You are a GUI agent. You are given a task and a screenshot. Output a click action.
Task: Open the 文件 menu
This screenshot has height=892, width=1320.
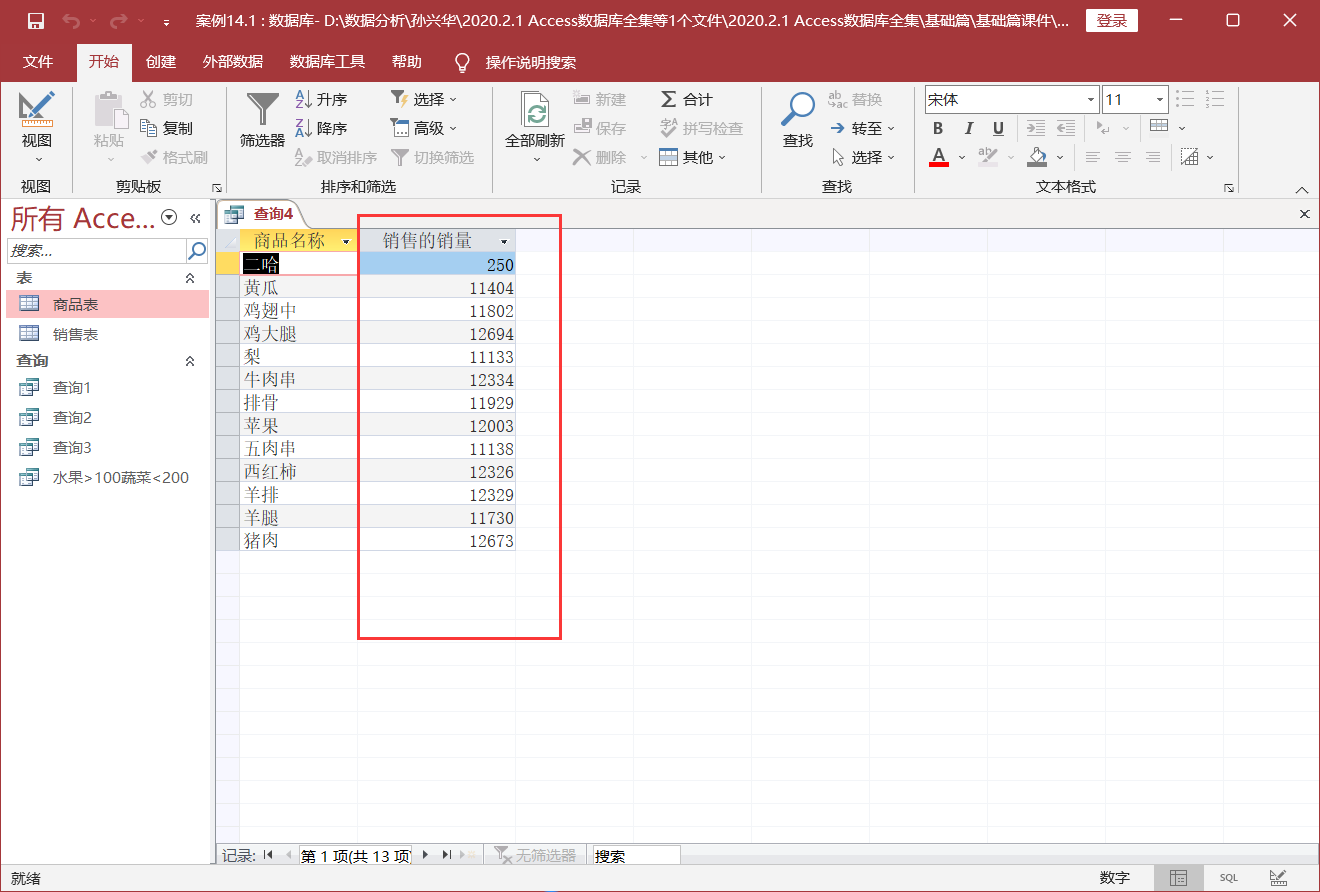38,62
